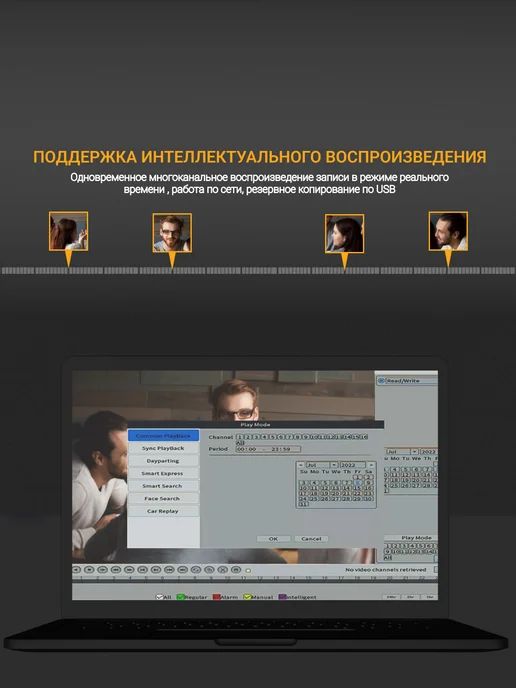This screenshot has height=688, width=516.
Task: Open Smart Search mode
Action: coord(163,486)
